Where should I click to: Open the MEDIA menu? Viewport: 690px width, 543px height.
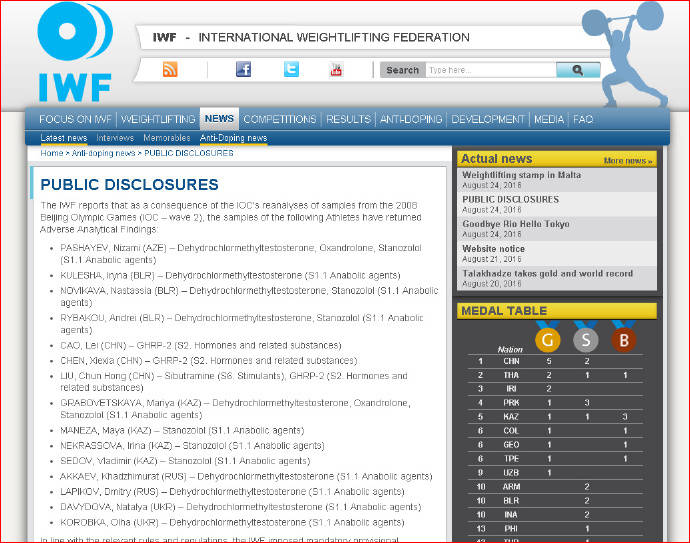549,119
